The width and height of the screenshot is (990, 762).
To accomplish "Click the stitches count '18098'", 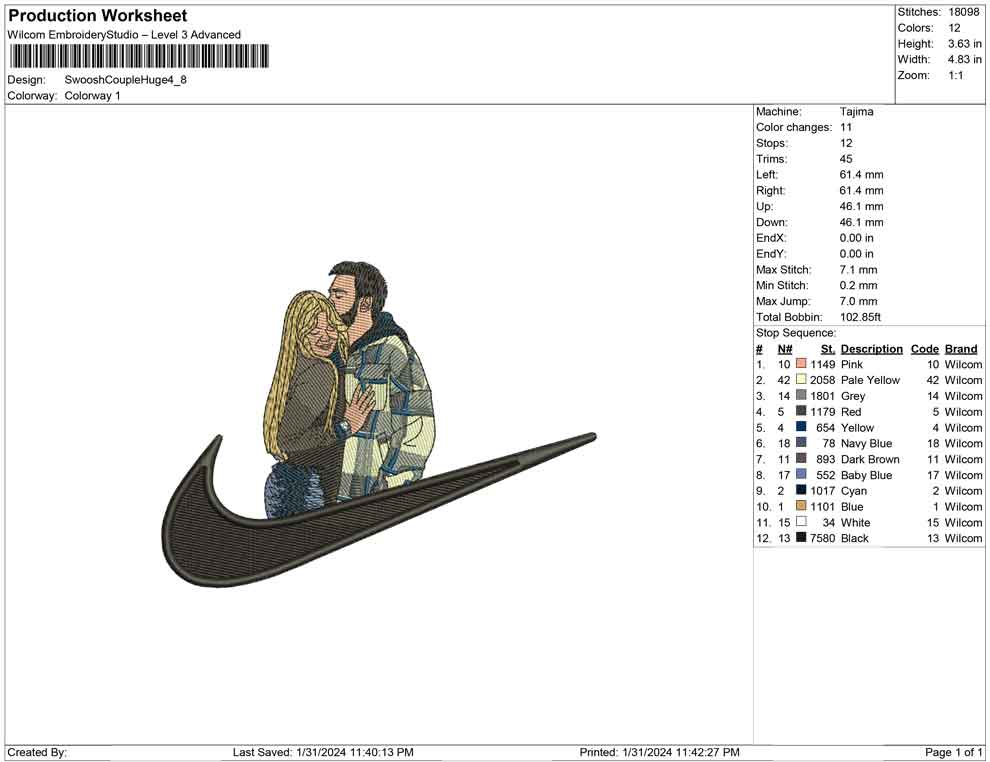I will click(x=963, y=12).
